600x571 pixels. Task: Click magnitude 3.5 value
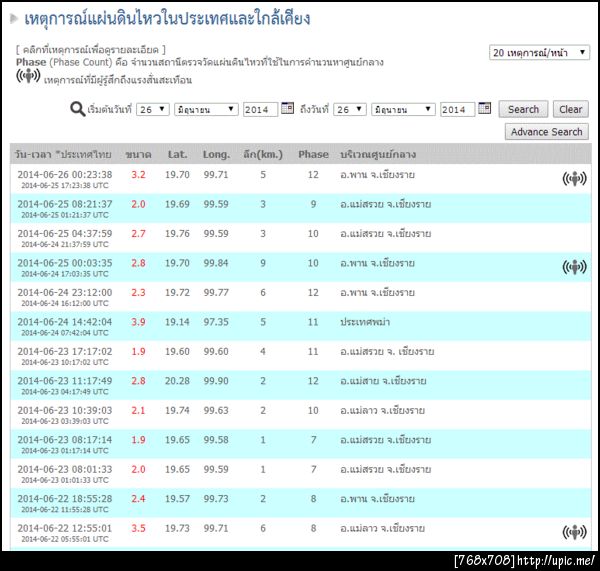(138, 528)
